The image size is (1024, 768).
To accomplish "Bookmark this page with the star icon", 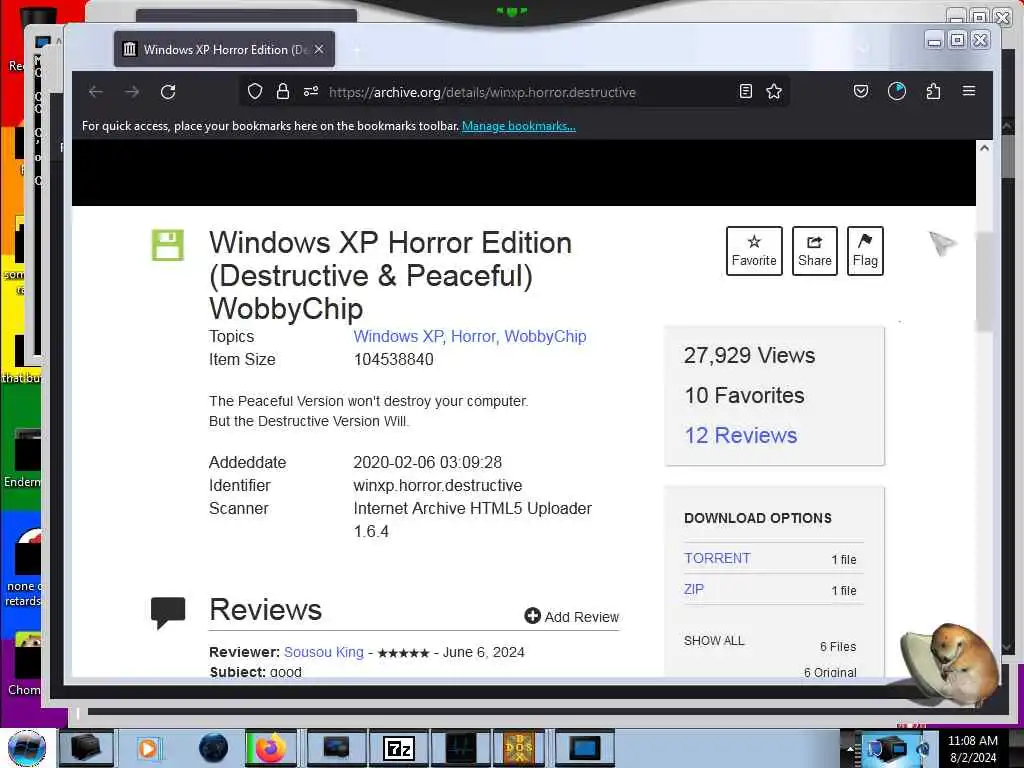I will 774,91.
